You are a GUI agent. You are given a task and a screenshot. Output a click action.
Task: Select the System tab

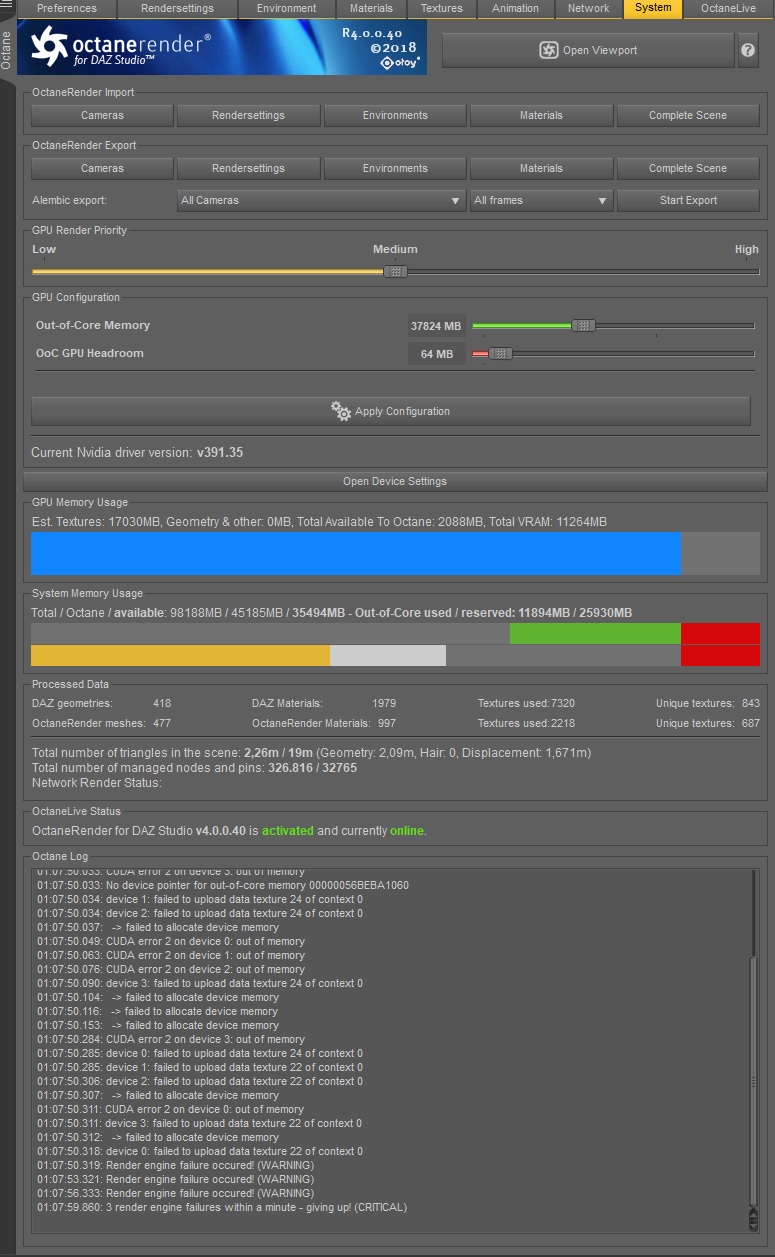click(x=653, y=9)
